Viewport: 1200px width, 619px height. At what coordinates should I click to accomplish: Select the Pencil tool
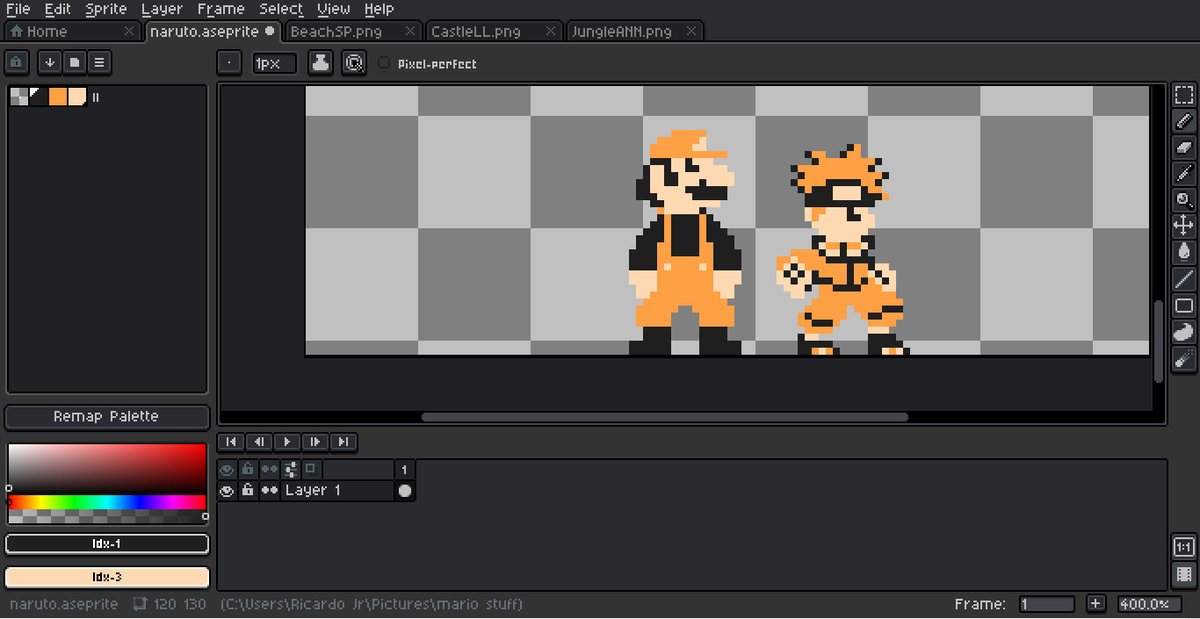coord(1184,121)
